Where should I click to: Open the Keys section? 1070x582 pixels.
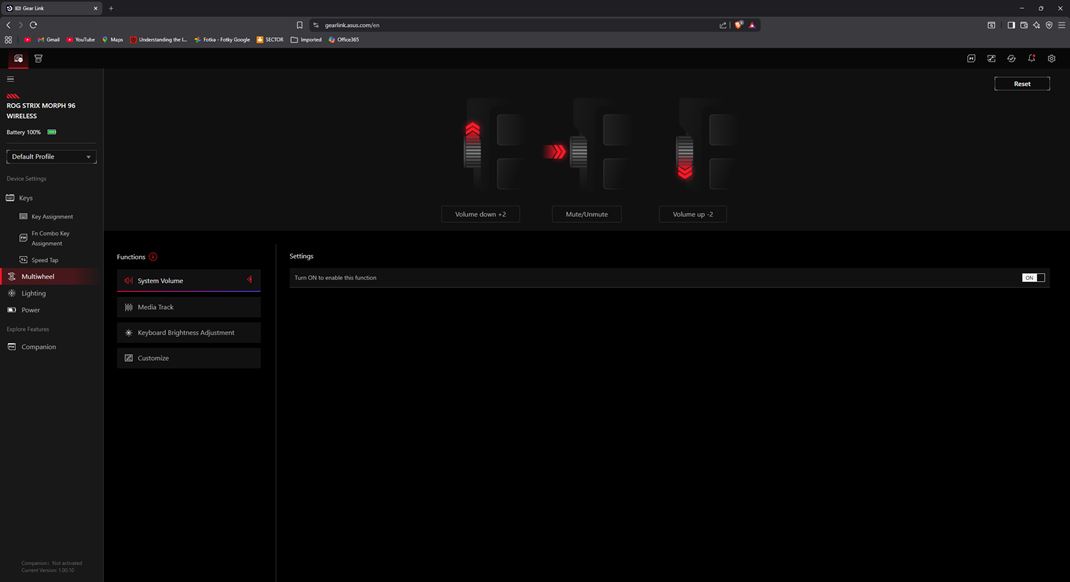point(19,198)
